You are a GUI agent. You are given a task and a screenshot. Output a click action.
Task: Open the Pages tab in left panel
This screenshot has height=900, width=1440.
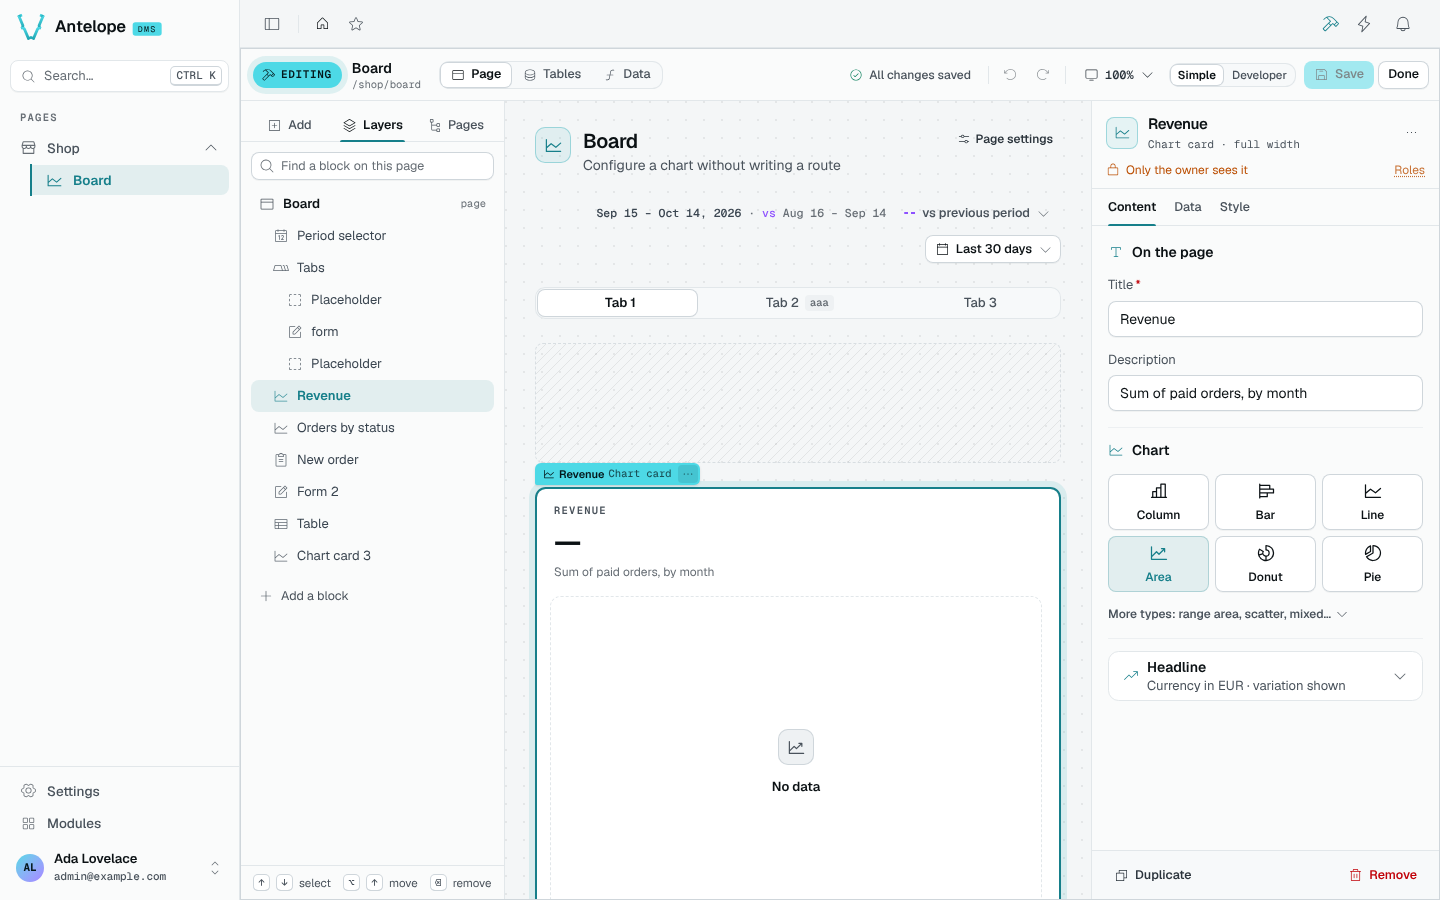(x=456, y=125)
